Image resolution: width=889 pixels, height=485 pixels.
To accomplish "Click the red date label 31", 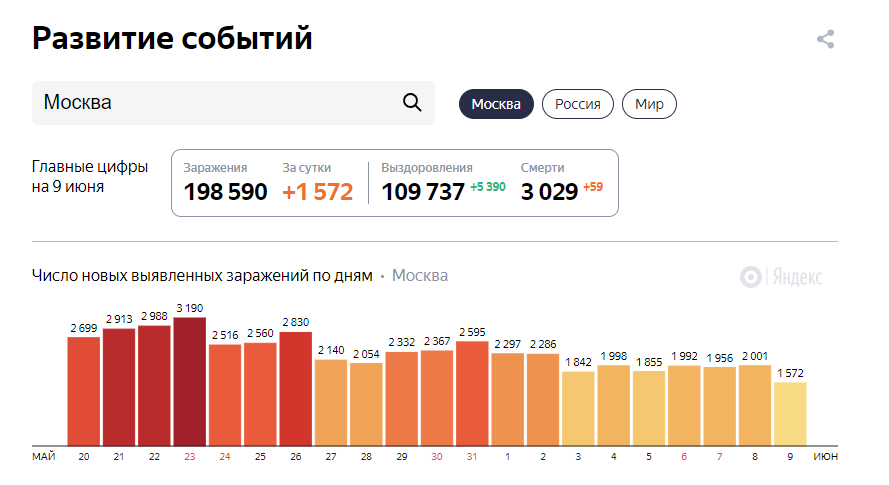I will [x=472, y=457].
